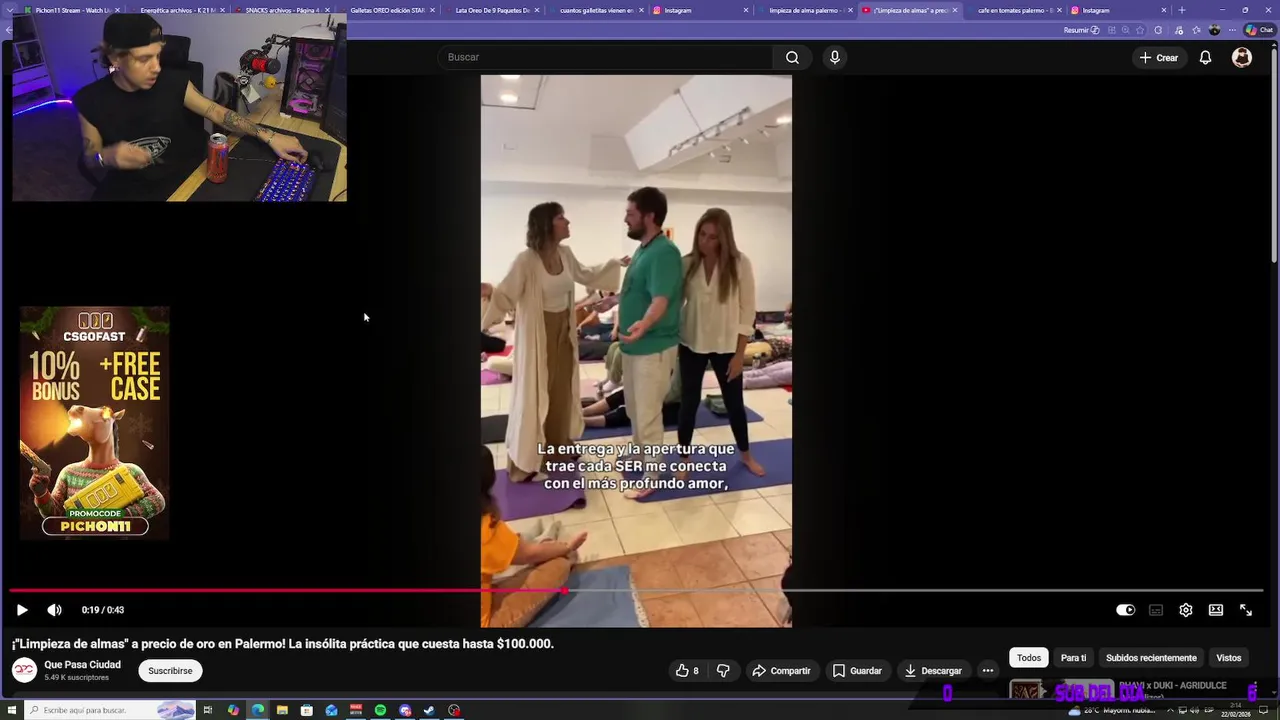Viewport: 1280px width, 720px height.
Task: Click the Resumir button in address bar
Action: (x=1081, y=30)
